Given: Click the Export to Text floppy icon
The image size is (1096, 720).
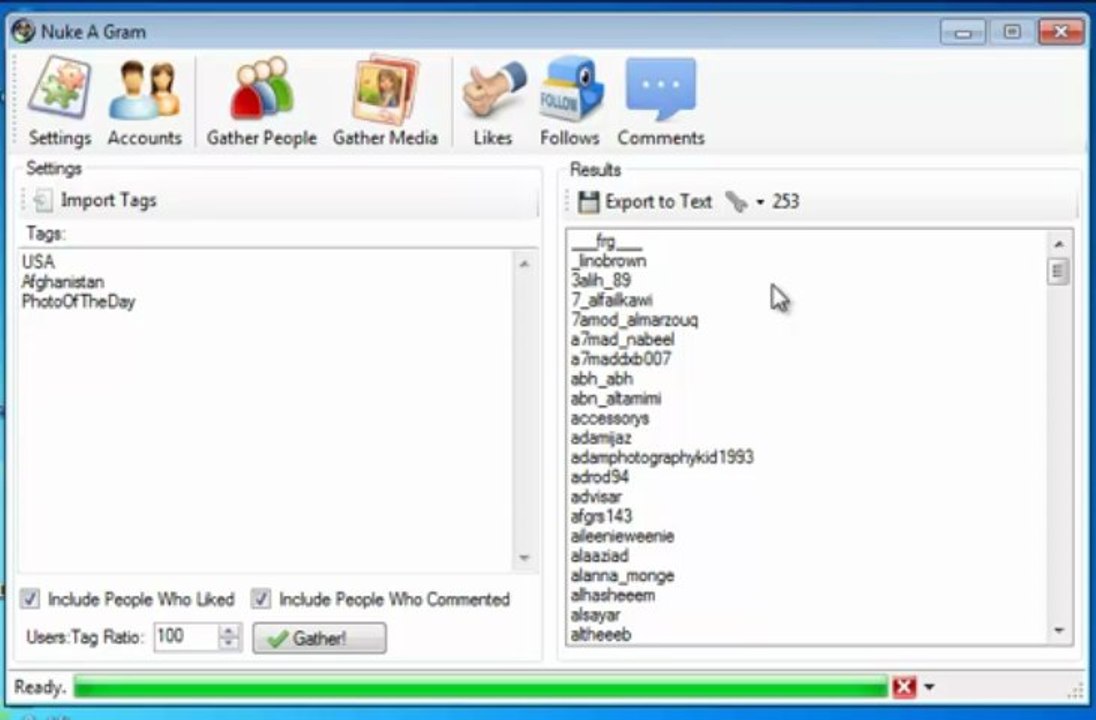Looking at the screenshot, I should click(x=589, y=202).
